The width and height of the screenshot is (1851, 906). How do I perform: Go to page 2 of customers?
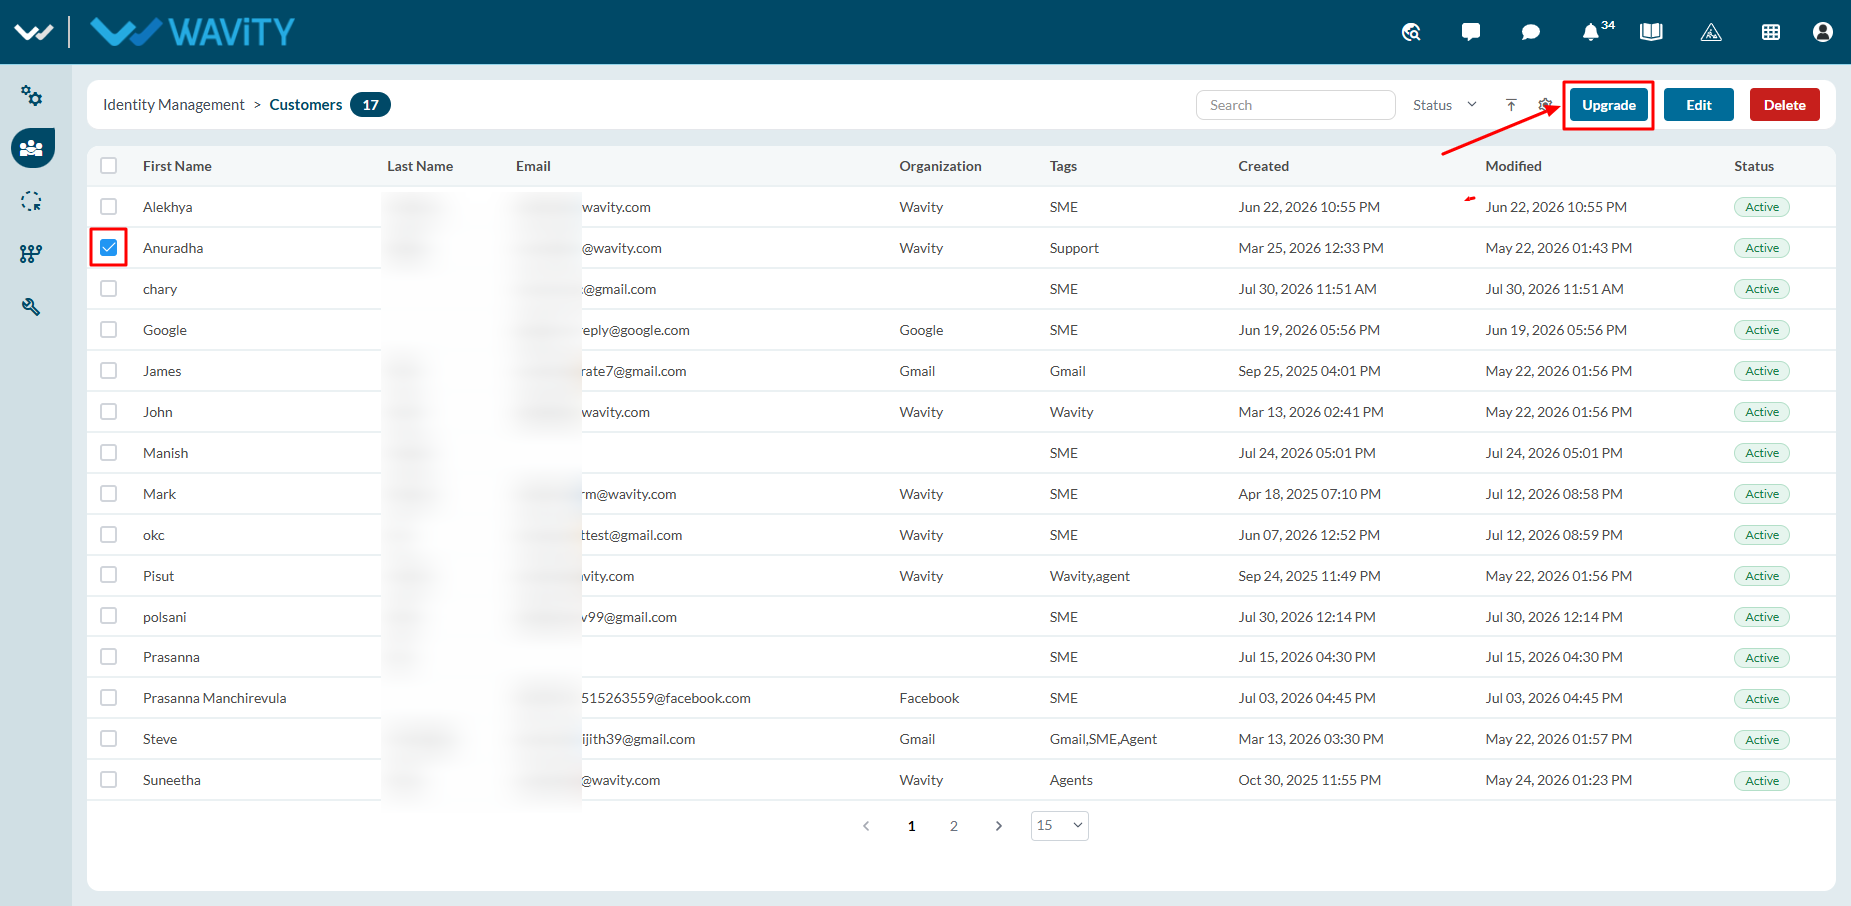[x=954, y=826]
